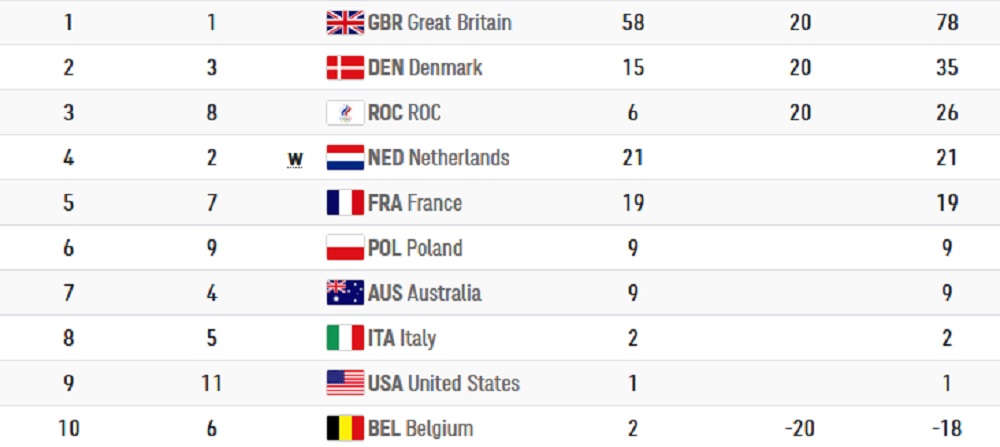Click the FRA France team name

click(415, 203)
